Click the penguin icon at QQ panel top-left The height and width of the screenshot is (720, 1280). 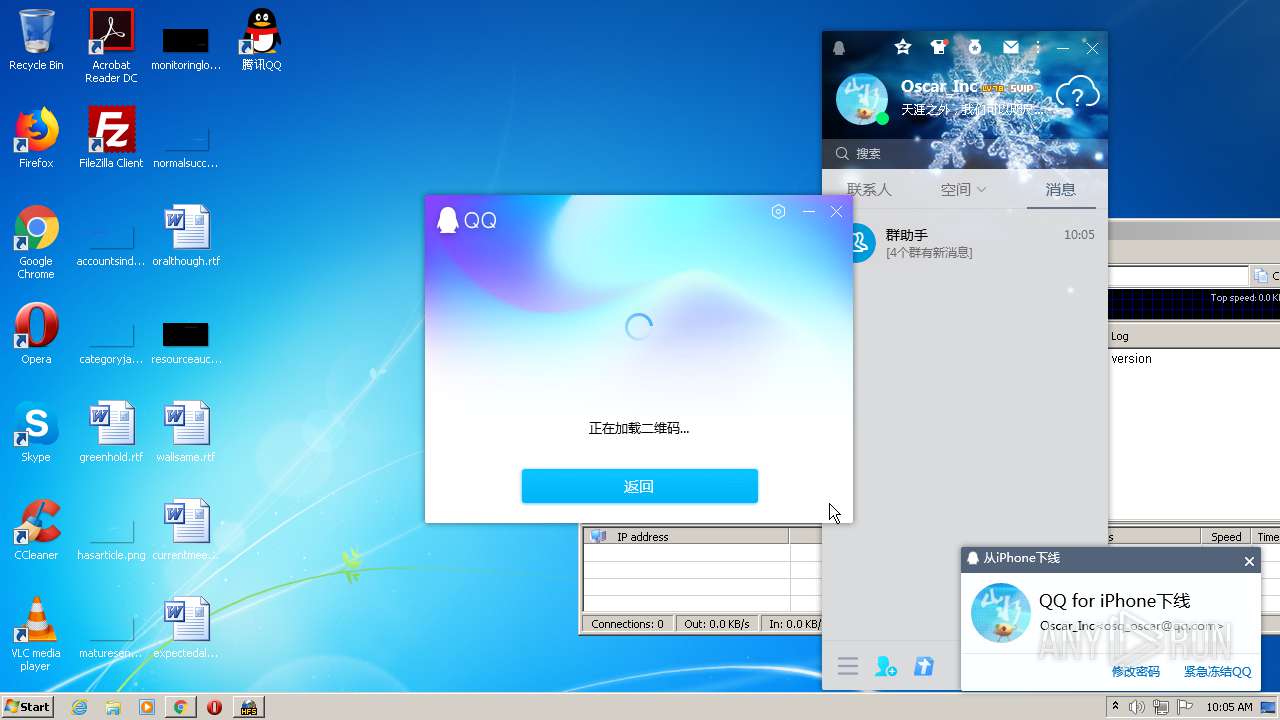(x=839, y=48)
